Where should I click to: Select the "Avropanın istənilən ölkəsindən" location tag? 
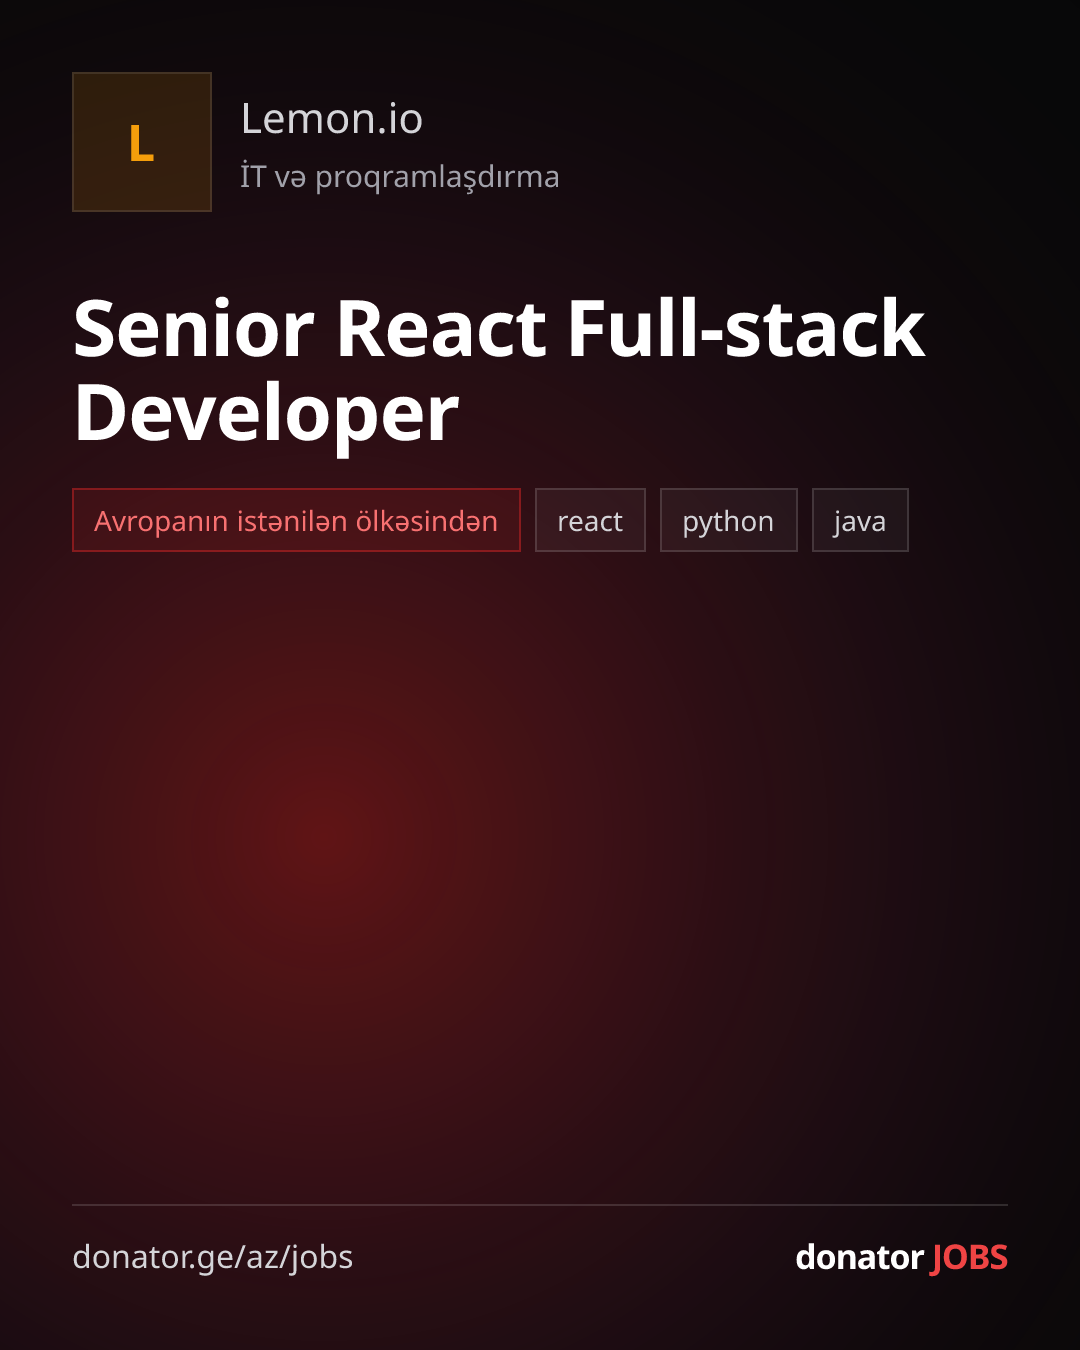(x=296, y=520)
